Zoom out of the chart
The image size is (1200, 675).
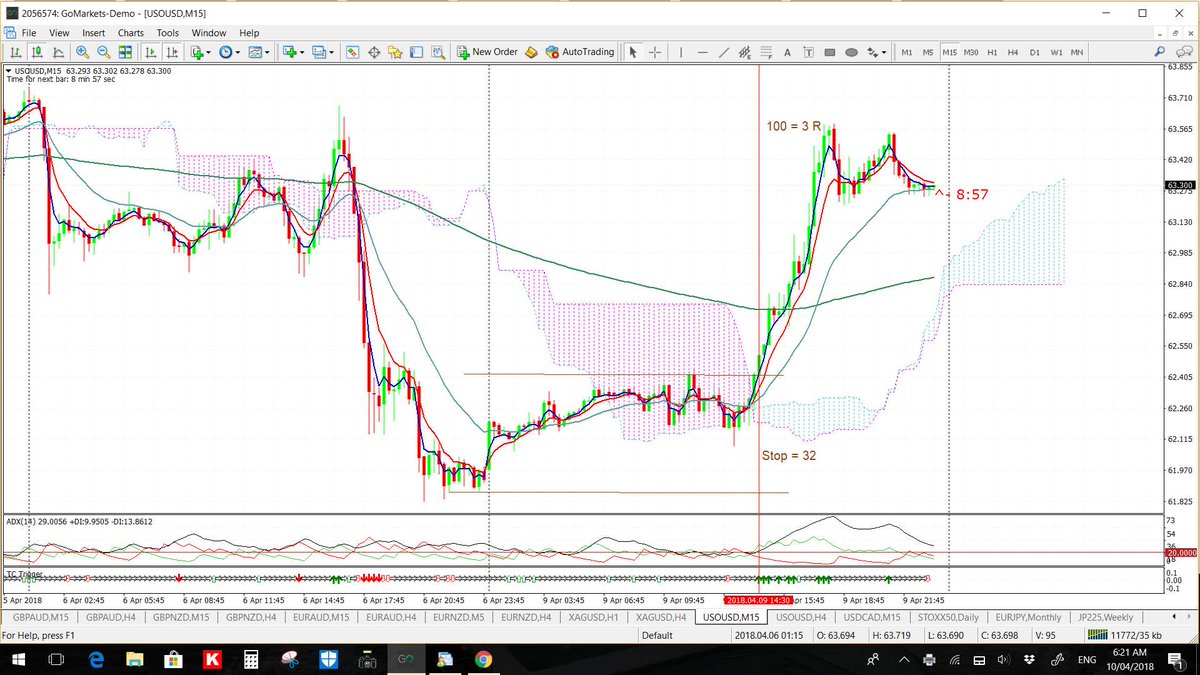click(103, 51)
